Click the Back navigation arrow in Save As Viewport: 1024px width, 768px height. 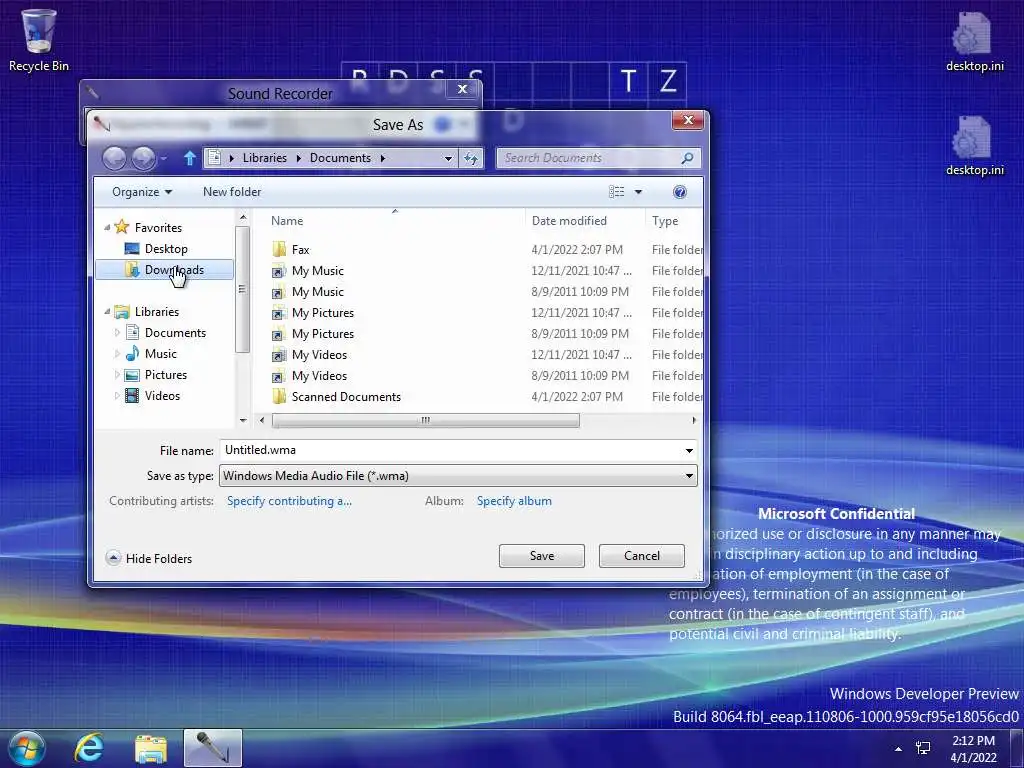(x=114, y=158)
